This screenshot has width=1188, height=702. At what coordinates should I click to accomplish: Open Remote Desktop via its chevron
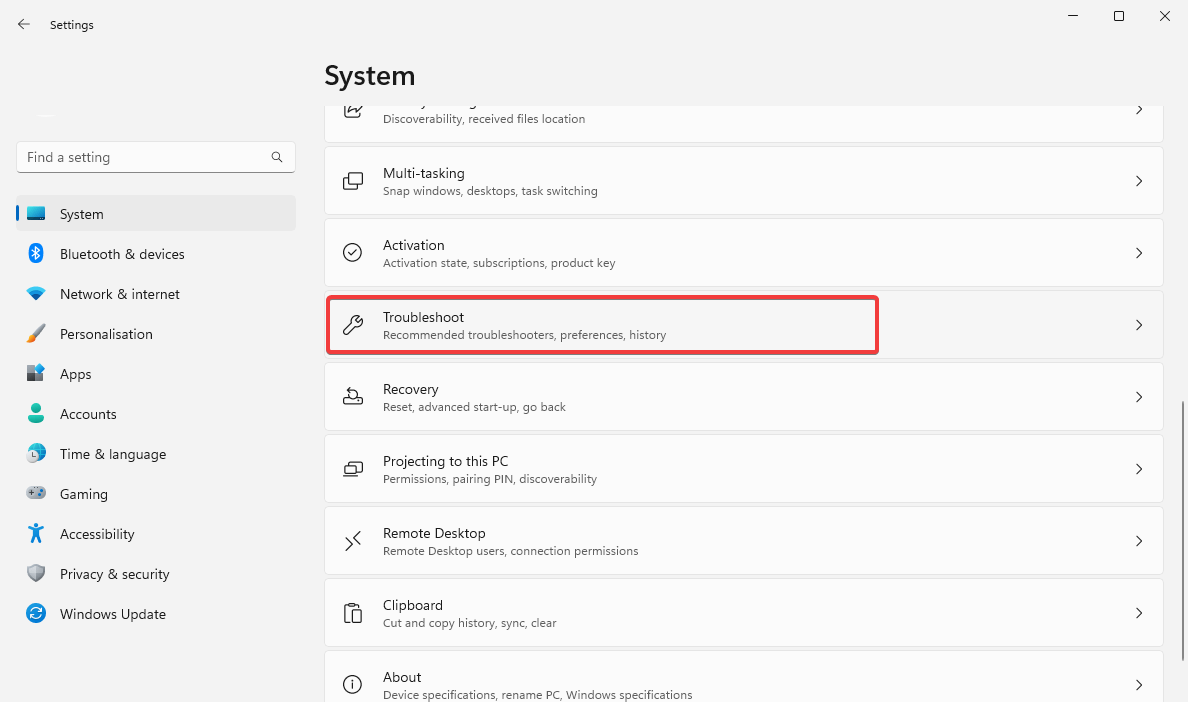tap(1139, 541)
